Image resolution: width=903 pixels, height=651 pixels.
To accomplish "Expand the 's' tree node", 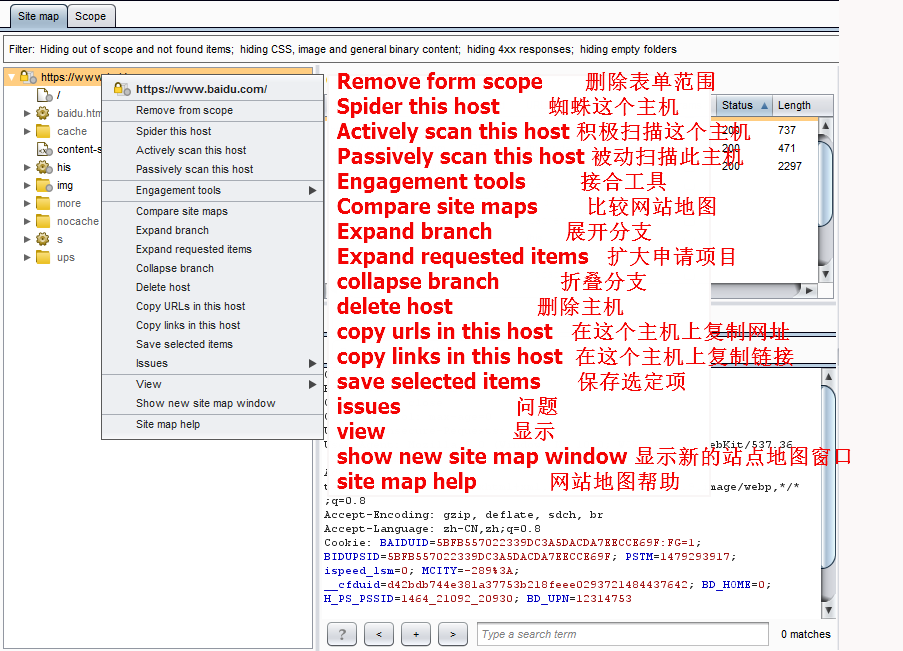I will 26,239.
